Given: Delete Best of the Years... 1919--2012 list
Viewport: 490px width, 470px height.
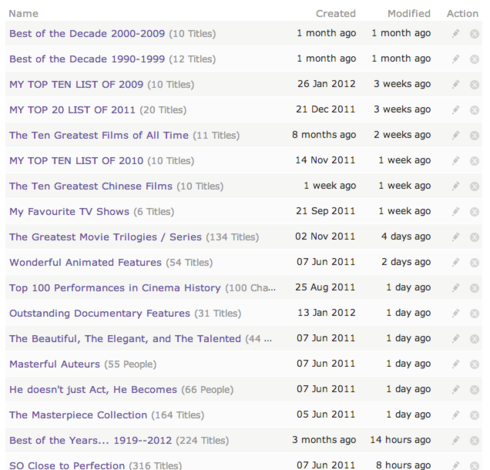Looking at the screenshot, I should [474, 441].
